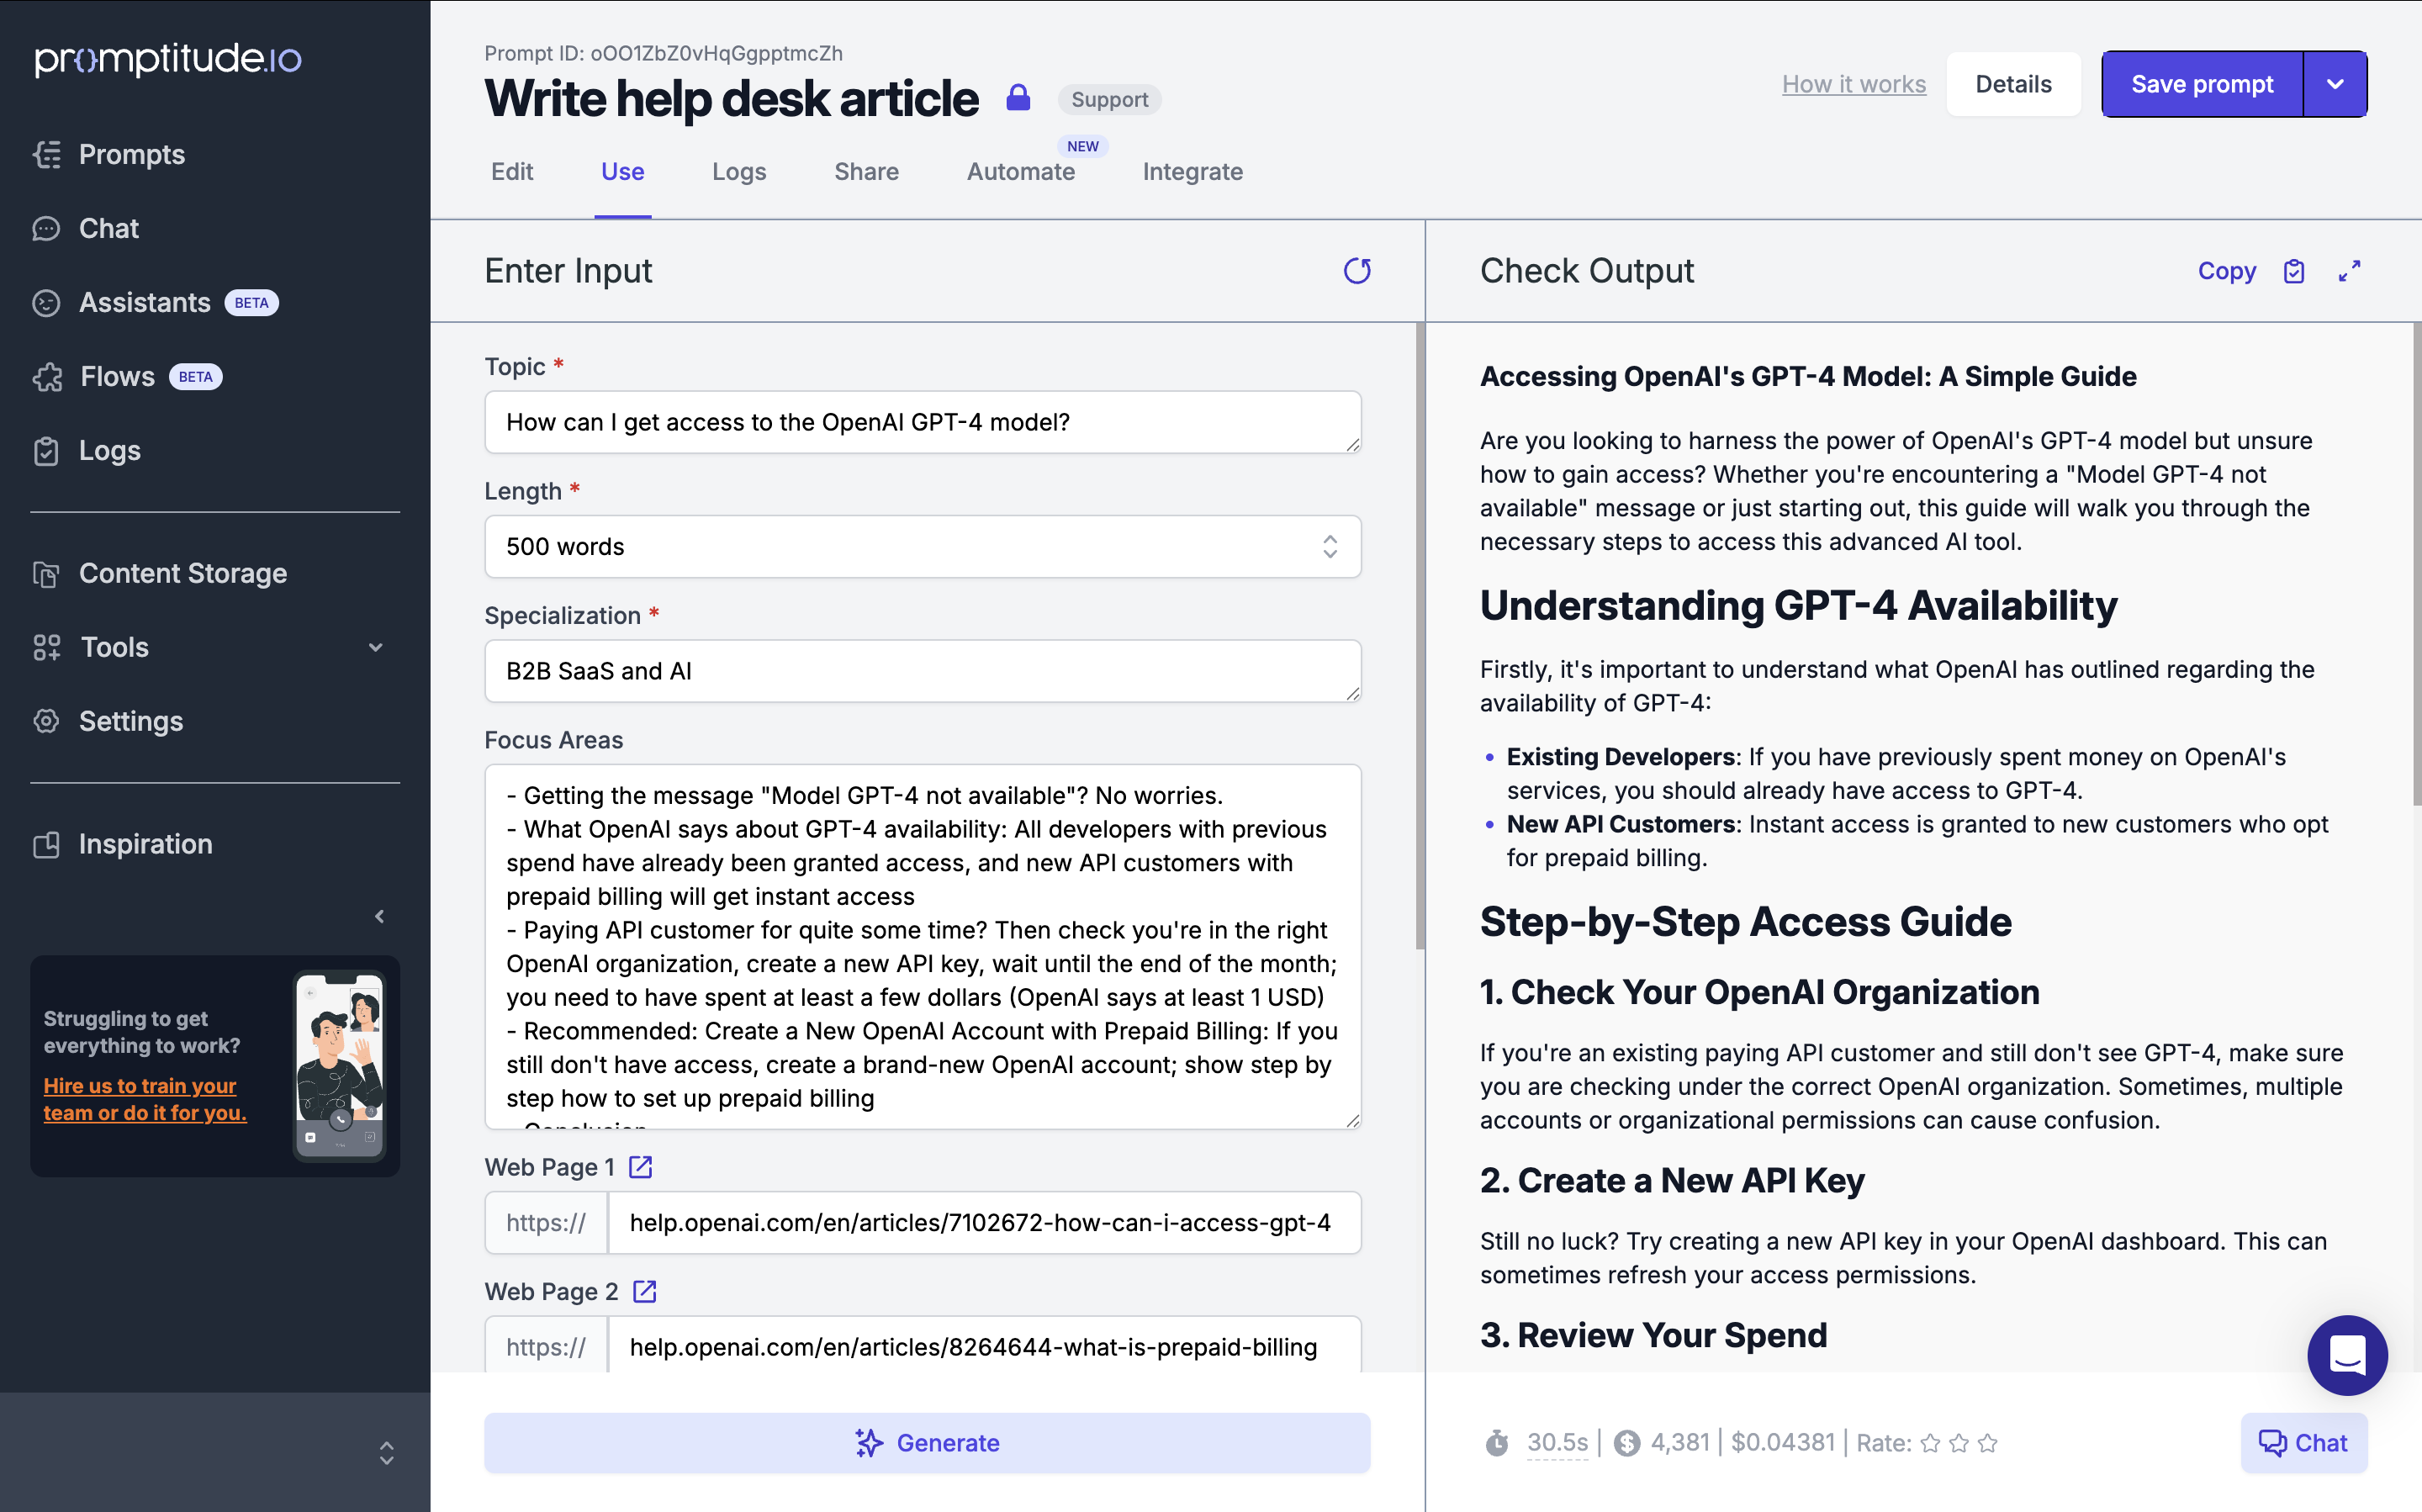Image resolution: width=2422 pixels, height=1512 pixels.
Task: Click the promptitude.io logo
Action: (168, 59)
